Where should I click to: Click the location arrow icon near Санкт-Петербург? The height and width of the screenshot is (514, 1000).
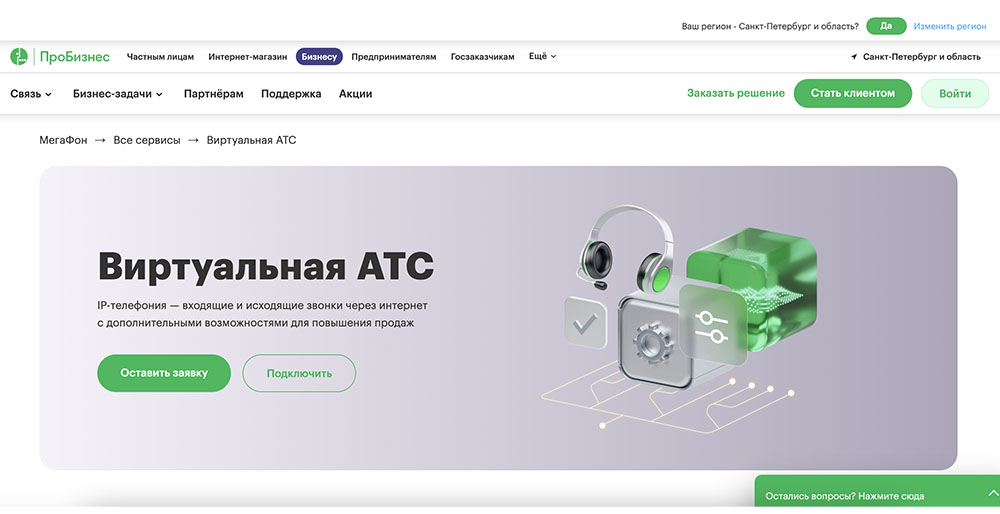click(854, 57)
